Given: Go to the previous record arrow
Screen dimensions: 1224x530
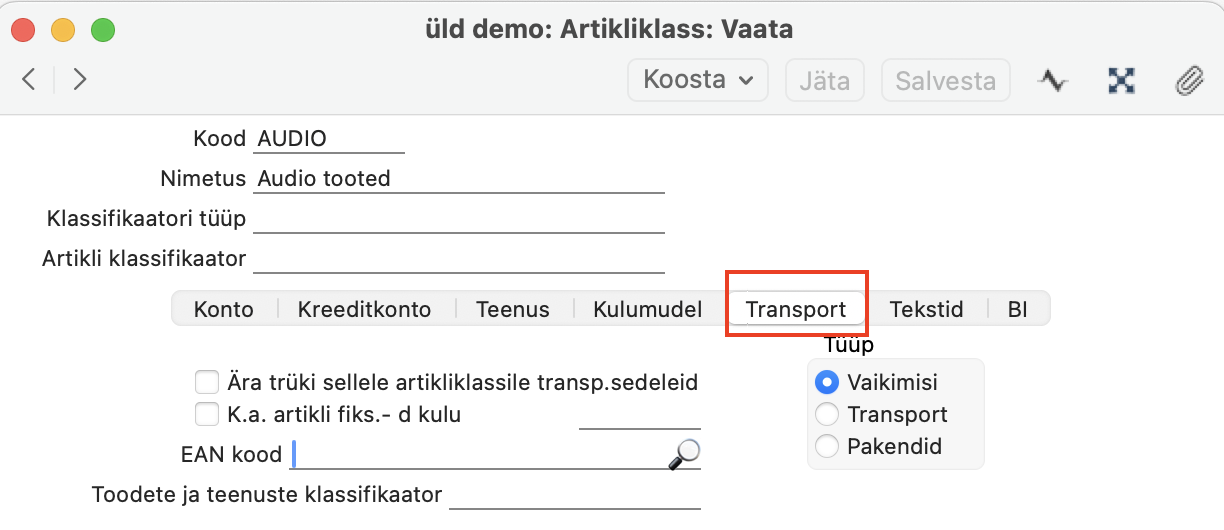Looking at the screenshot, I should tap(29, 80).
